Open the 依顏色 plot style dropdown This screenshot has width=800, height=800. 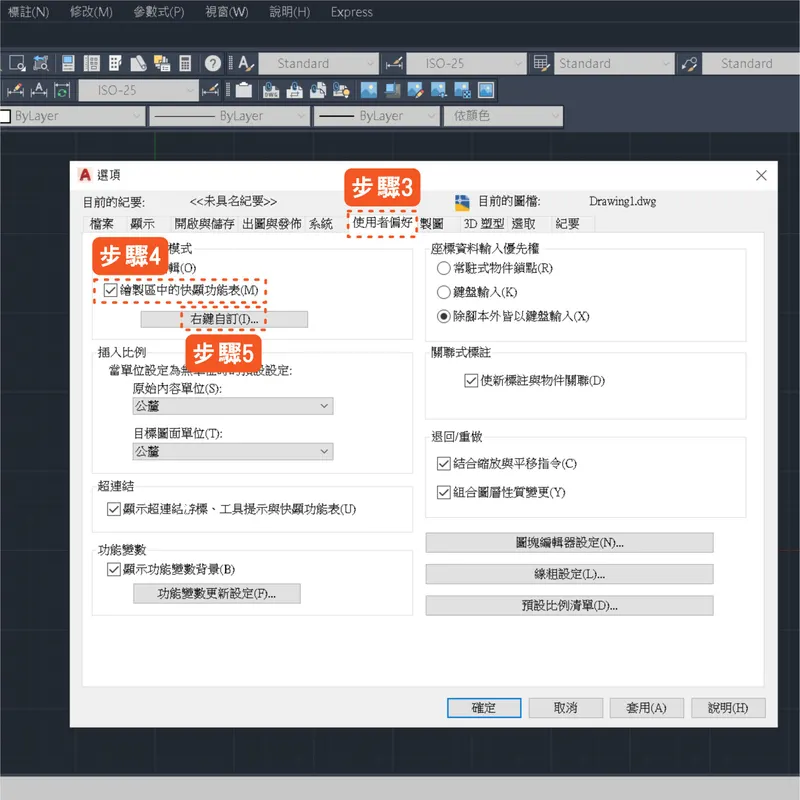point(503,116)
